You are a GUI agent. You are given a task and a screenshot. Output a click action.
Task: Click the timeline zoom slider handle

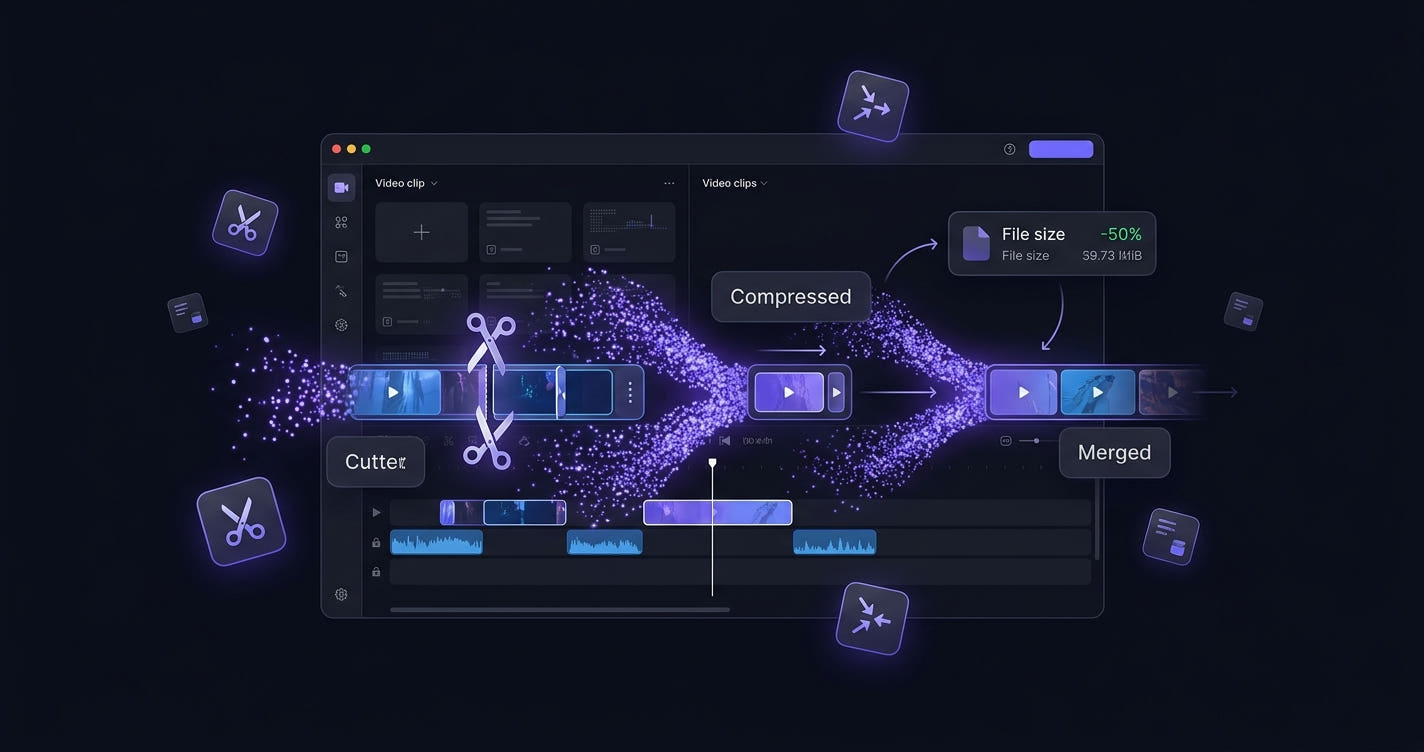pyautogui.click(x=1036, y=441)
